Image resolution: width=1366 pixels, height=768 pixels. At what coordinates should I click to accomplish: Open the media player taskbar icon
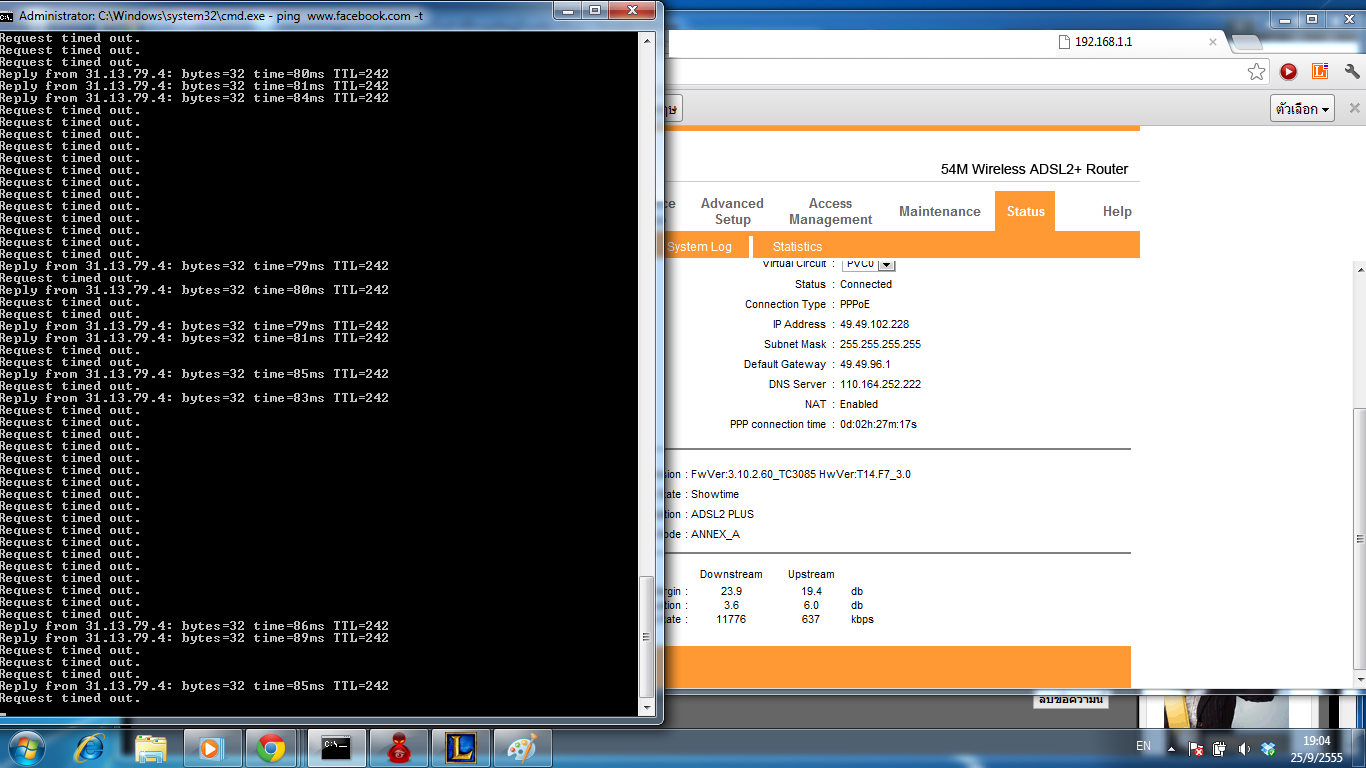(211, 747)
